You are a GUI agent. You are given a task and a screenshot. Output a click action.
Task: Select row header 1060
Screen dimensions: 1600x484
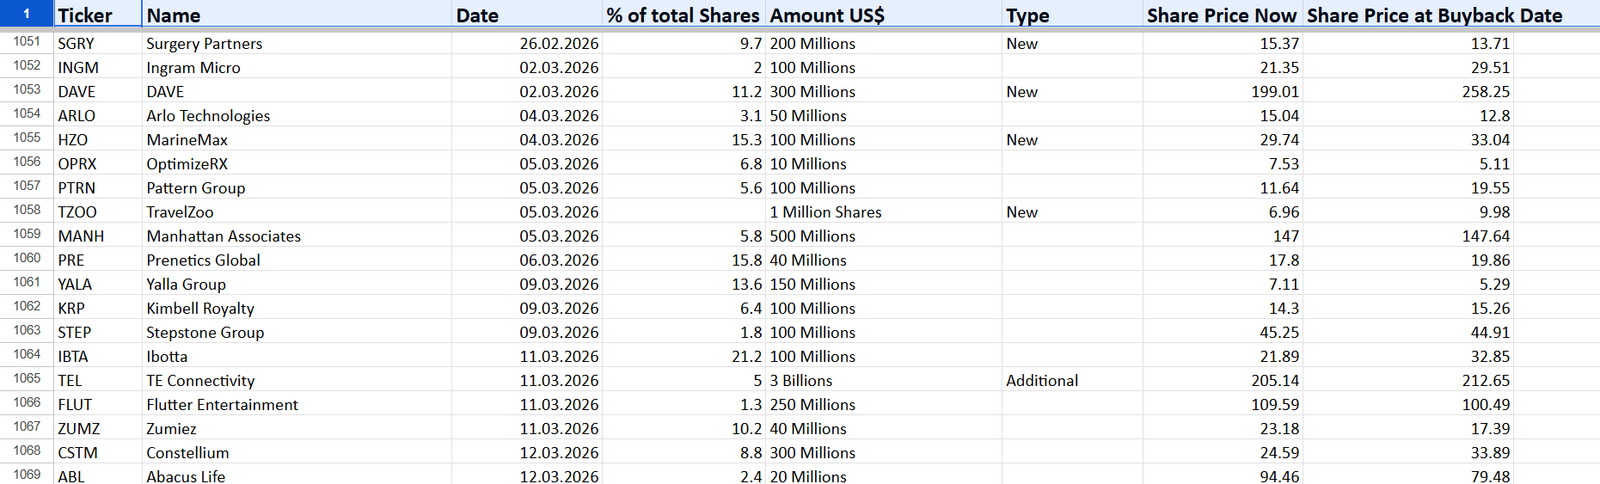pos(27,258)
